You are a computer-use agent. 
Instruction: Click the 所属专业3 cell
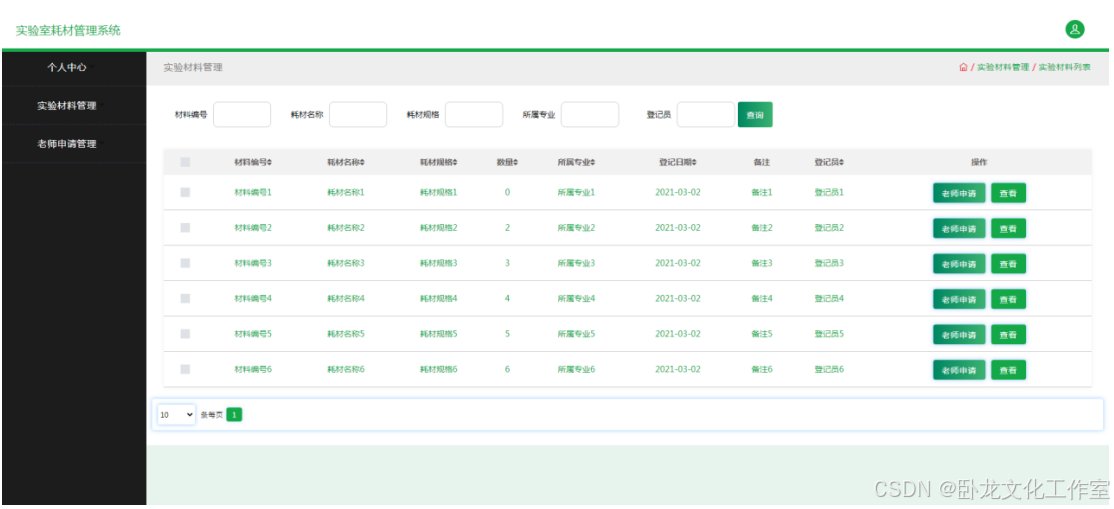[x=576, y=264]
